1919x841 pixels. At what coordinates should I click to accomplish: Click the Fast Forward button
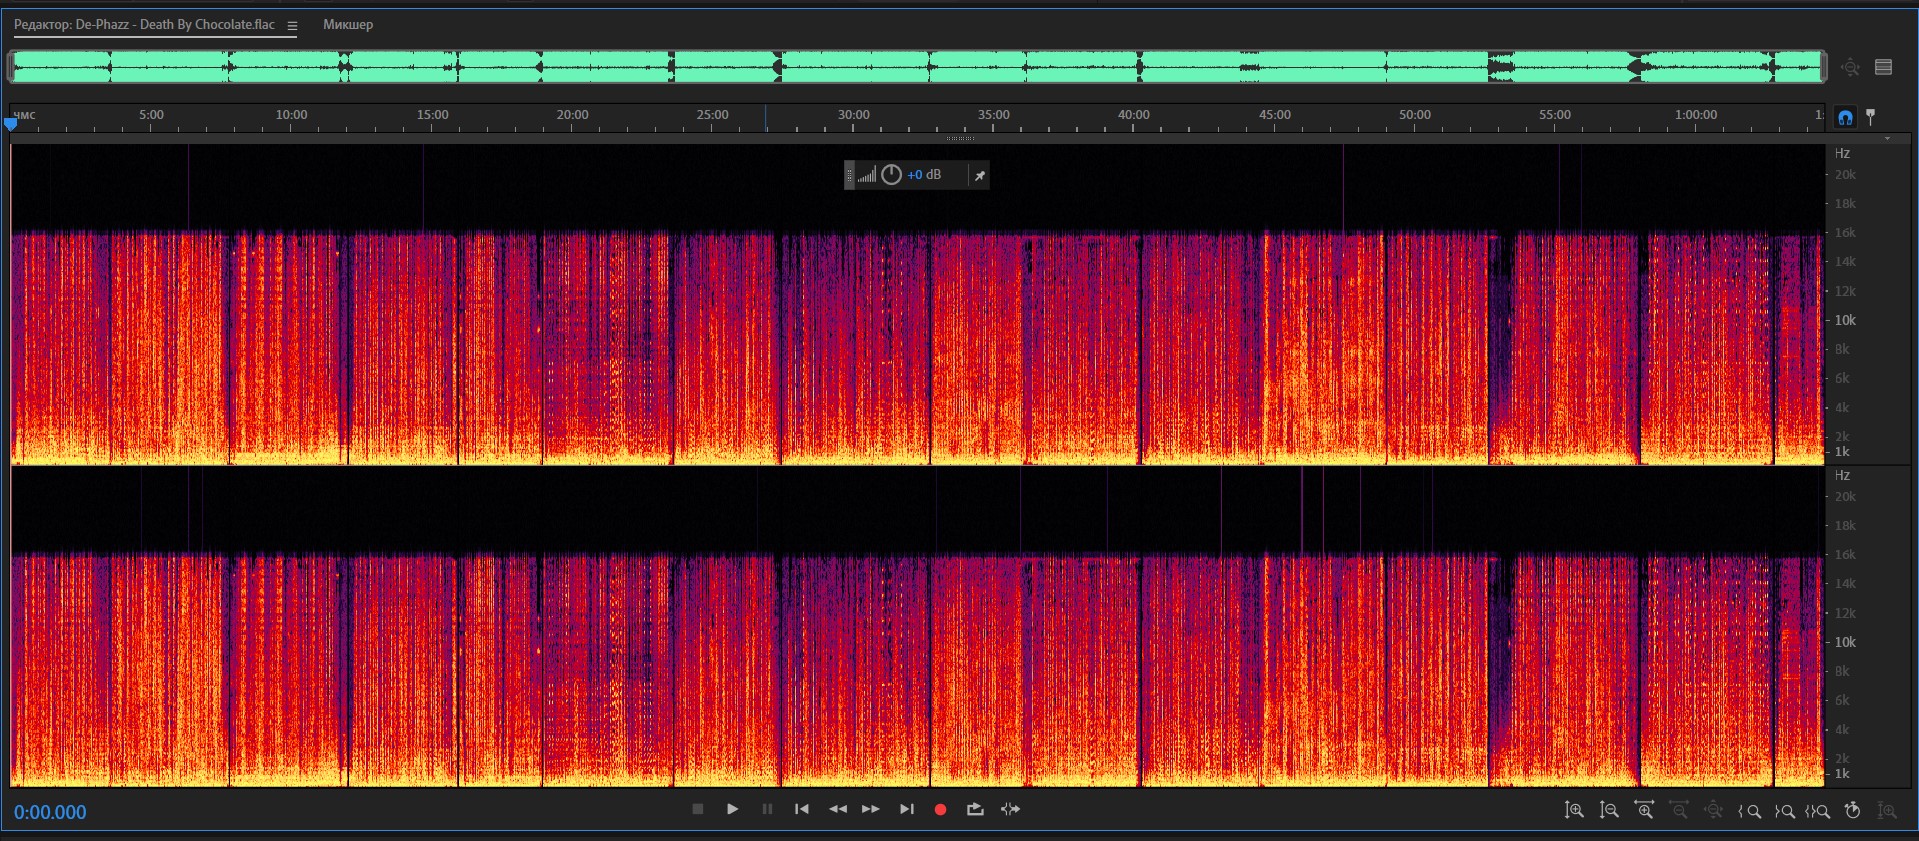click(871, 809)
